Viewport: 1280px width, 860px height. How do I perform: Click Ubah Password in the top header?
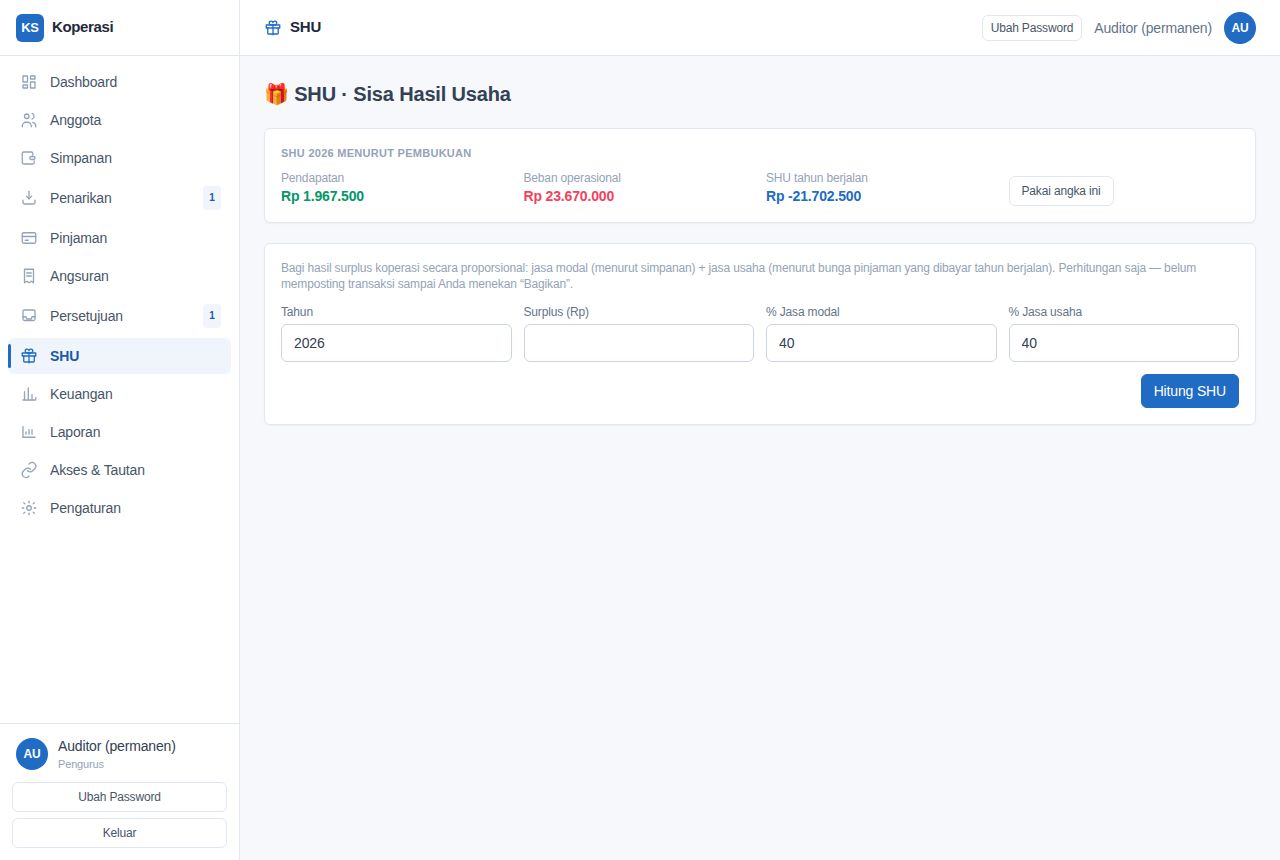pyautogui.click(x=1032, y=28)
